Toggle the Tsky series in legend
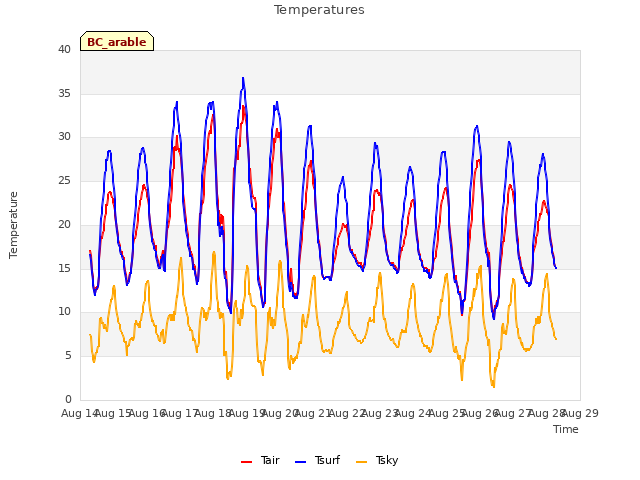 377,460
